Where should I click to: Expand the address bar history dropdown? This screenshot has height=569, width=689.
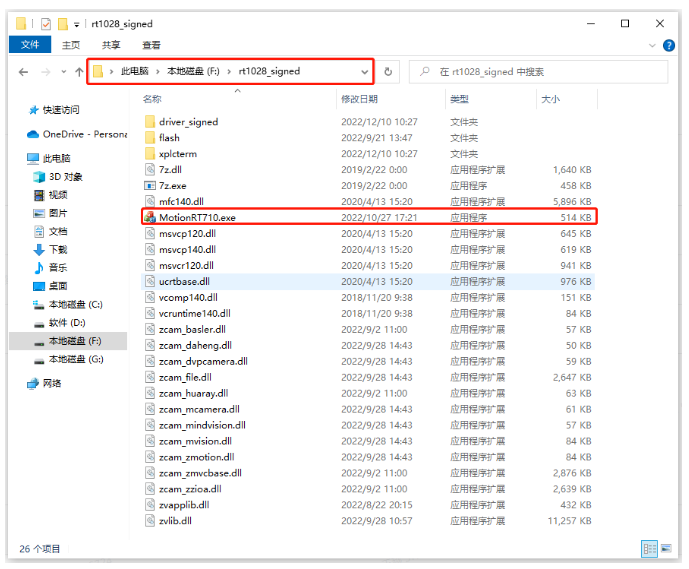pyautogui.click(x=364, y=72)
